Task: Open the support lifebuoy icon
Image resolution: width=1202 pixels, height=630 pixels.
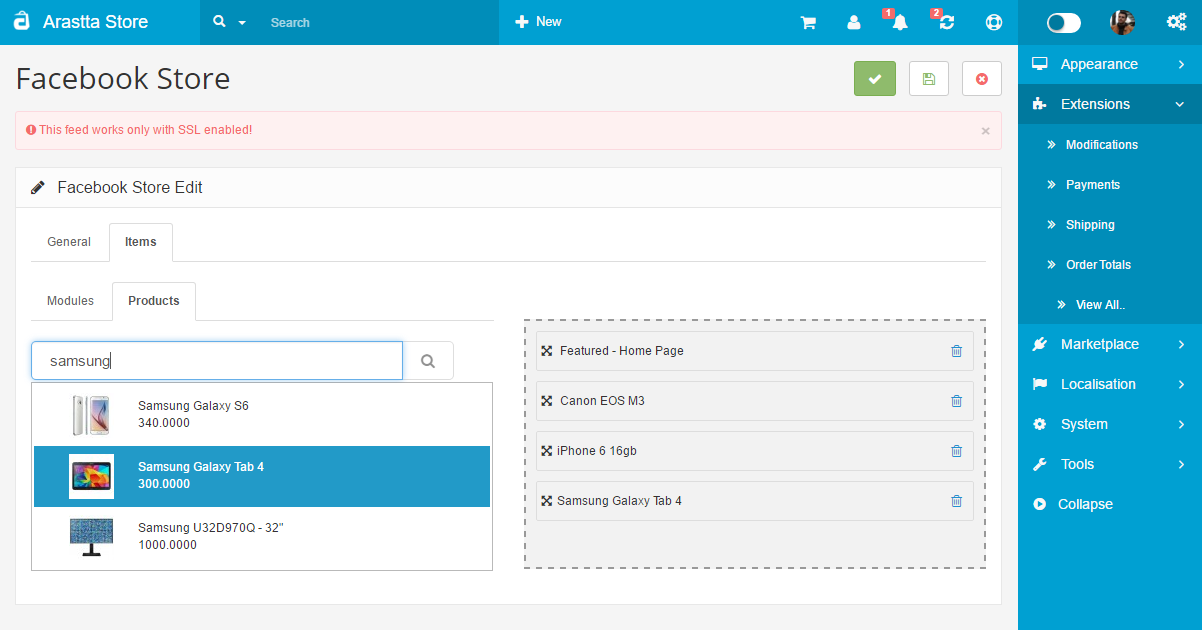Action: [x=993, y=22]
